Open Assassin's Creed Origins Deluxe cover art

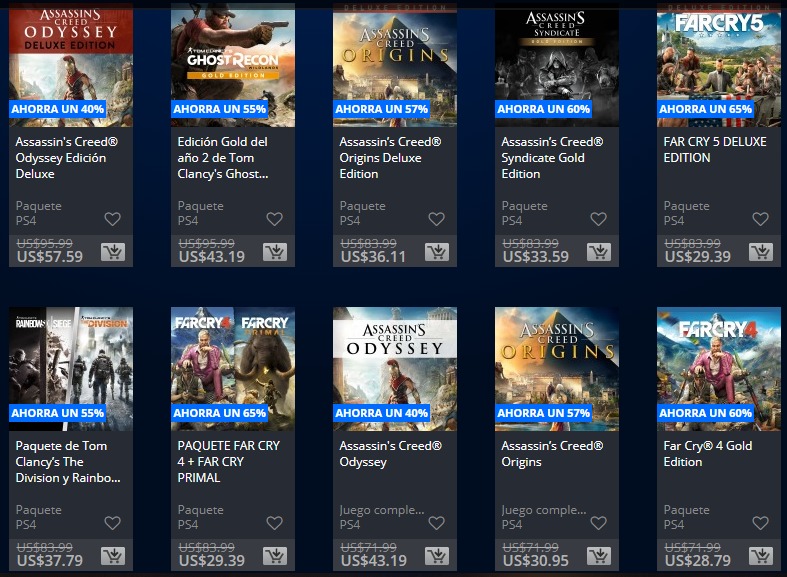(395, 65)
